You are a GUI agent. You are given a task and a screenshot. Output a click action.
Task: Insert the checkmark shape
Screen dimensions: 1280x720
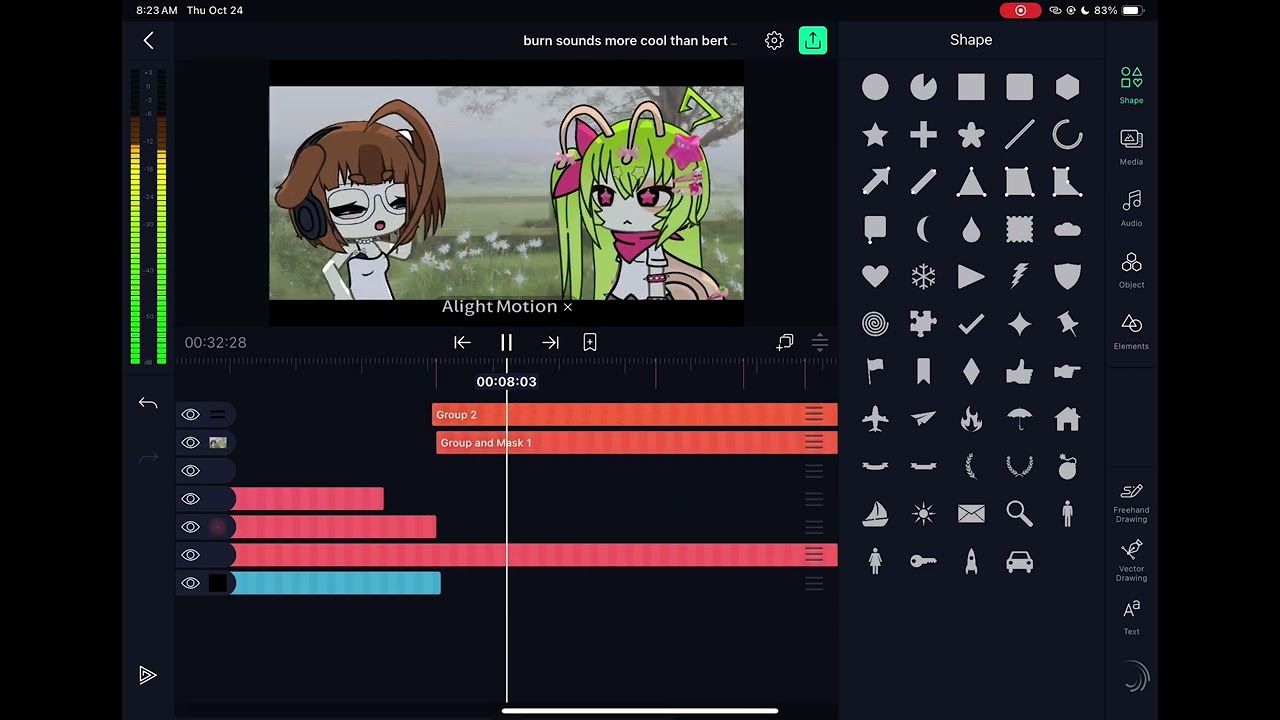(971, 324)
